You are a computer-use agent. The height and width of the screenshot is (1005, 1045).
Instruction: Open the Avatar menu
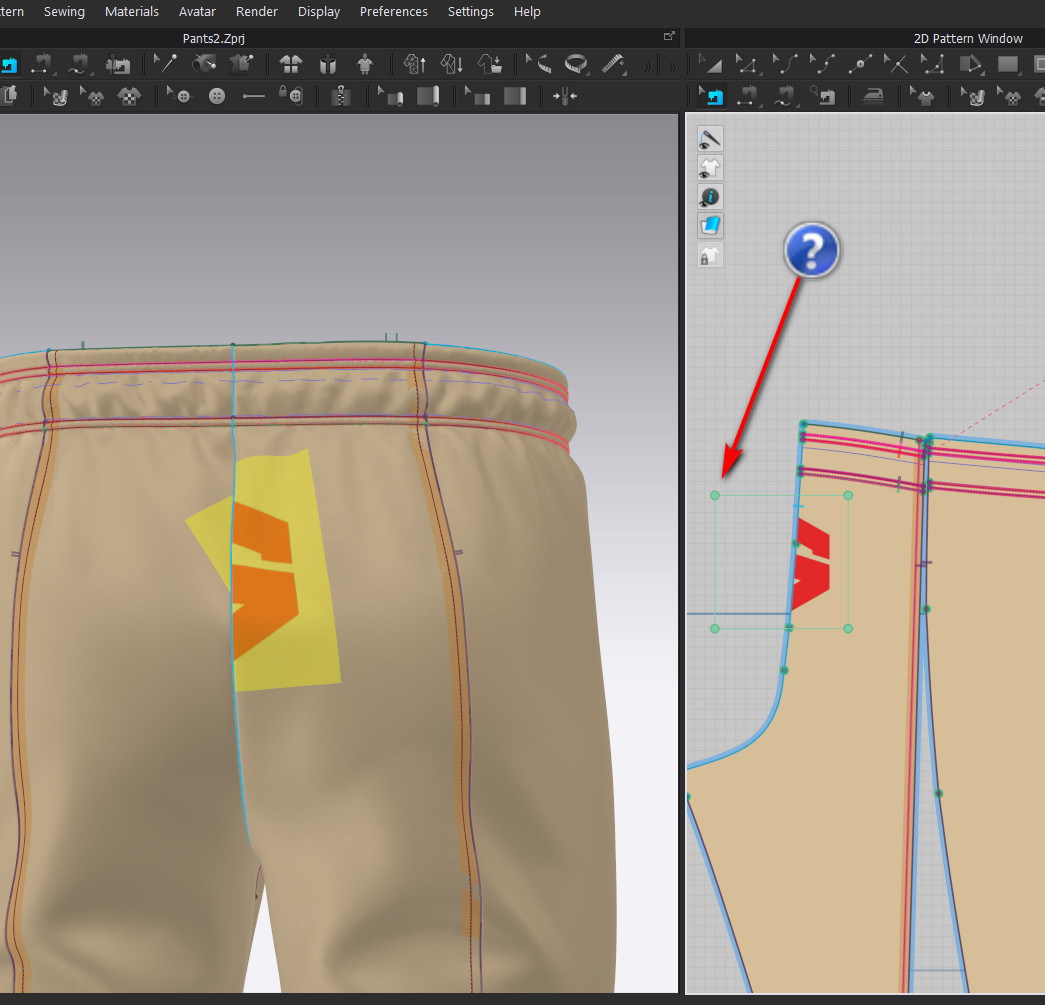[x=197, y=11]
